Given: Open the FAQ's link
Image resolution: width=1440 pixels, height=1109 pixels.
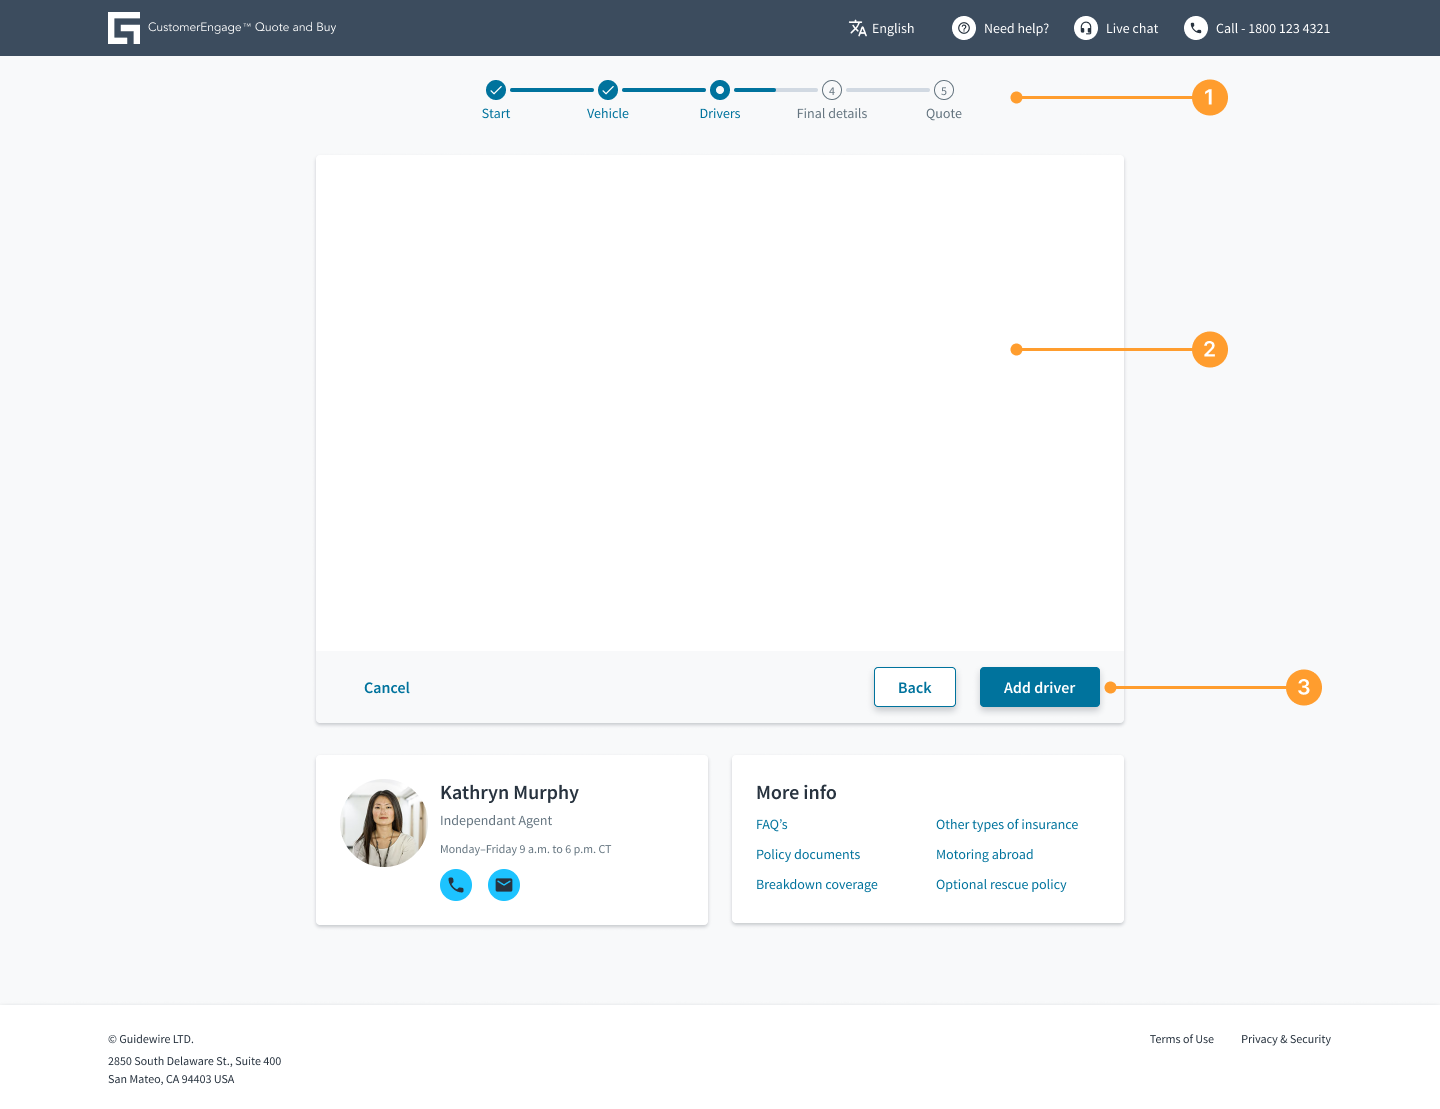Looking at the screenshot, I should click(x=772, y=825).
